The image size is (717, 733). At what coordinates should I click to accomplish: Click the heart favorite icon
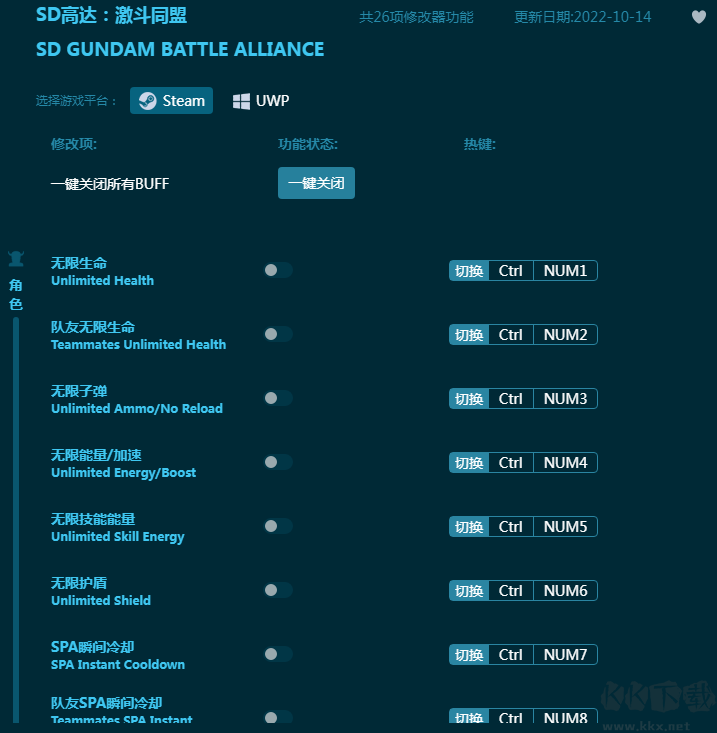pyautogui.click(x=699, y=17)
